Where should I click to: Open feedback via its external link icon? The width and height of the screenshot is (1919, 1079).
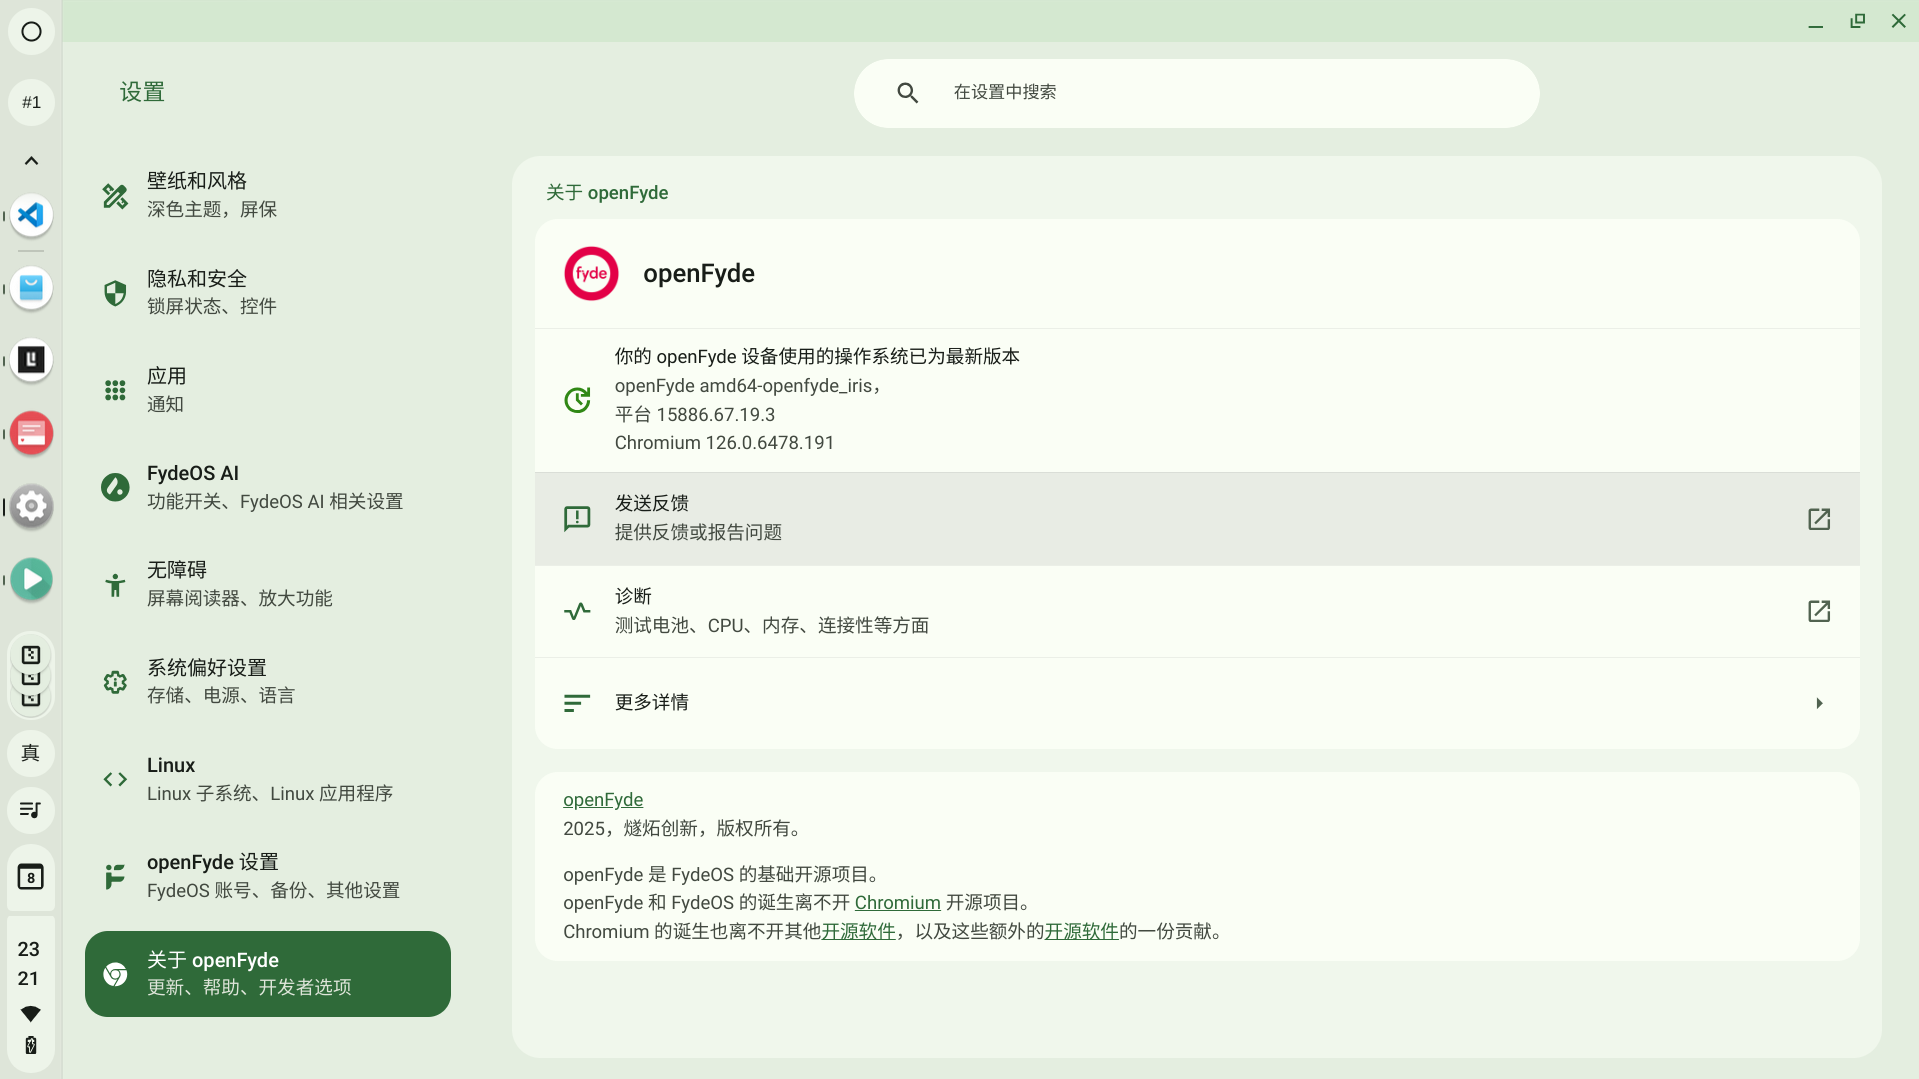point(1819,519)
